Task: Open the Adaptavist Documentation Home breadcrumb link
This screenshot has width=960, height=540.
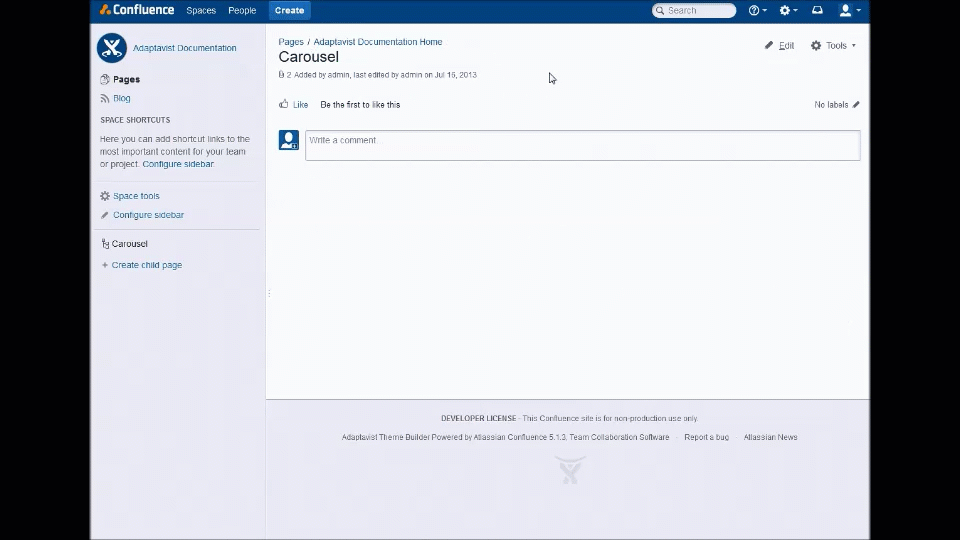Action: click(x=378, y=42)
